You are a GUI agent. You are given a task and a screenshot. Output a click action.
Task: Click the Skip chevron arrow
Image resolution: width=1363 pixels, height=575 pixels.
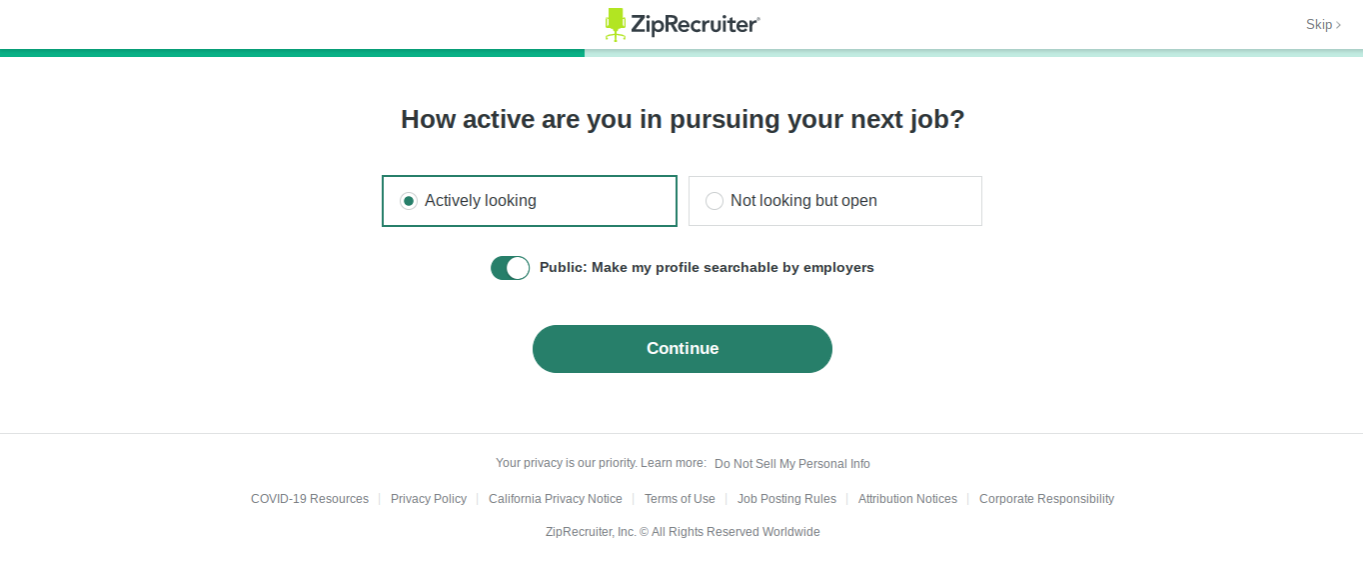[x=1338, y=25]
